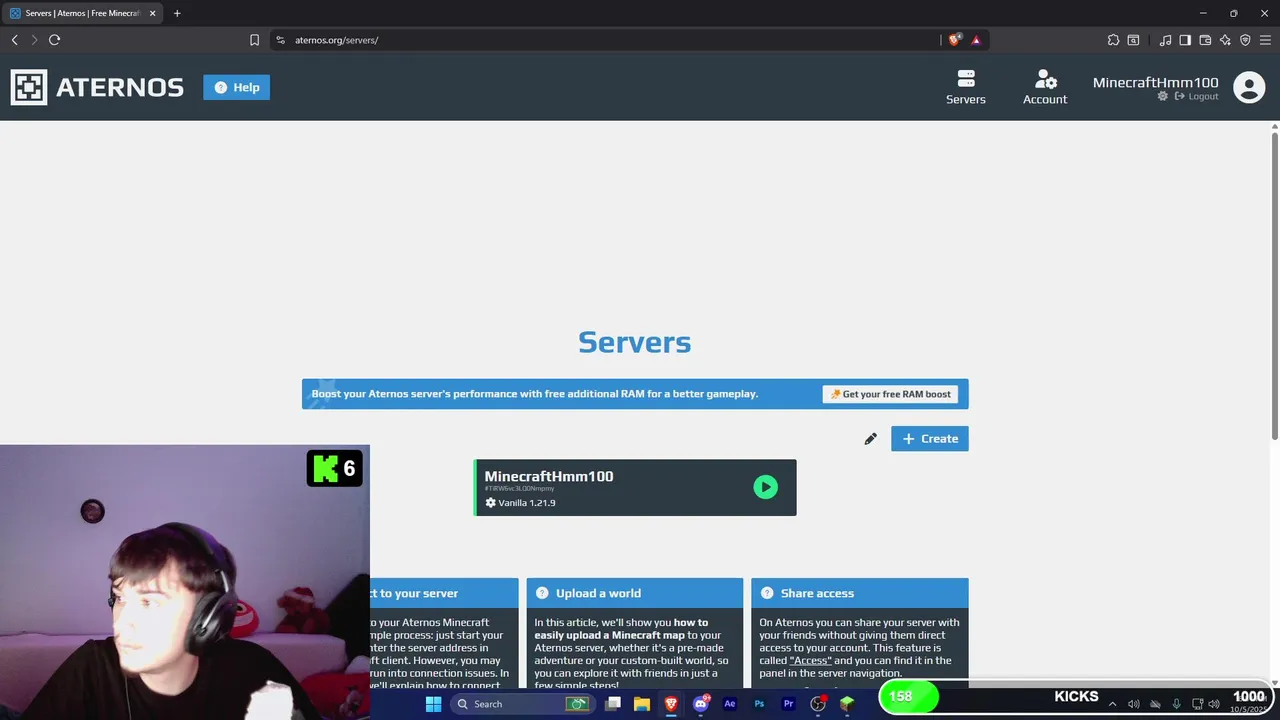Open Brave Rewards triangle icon

976,40
